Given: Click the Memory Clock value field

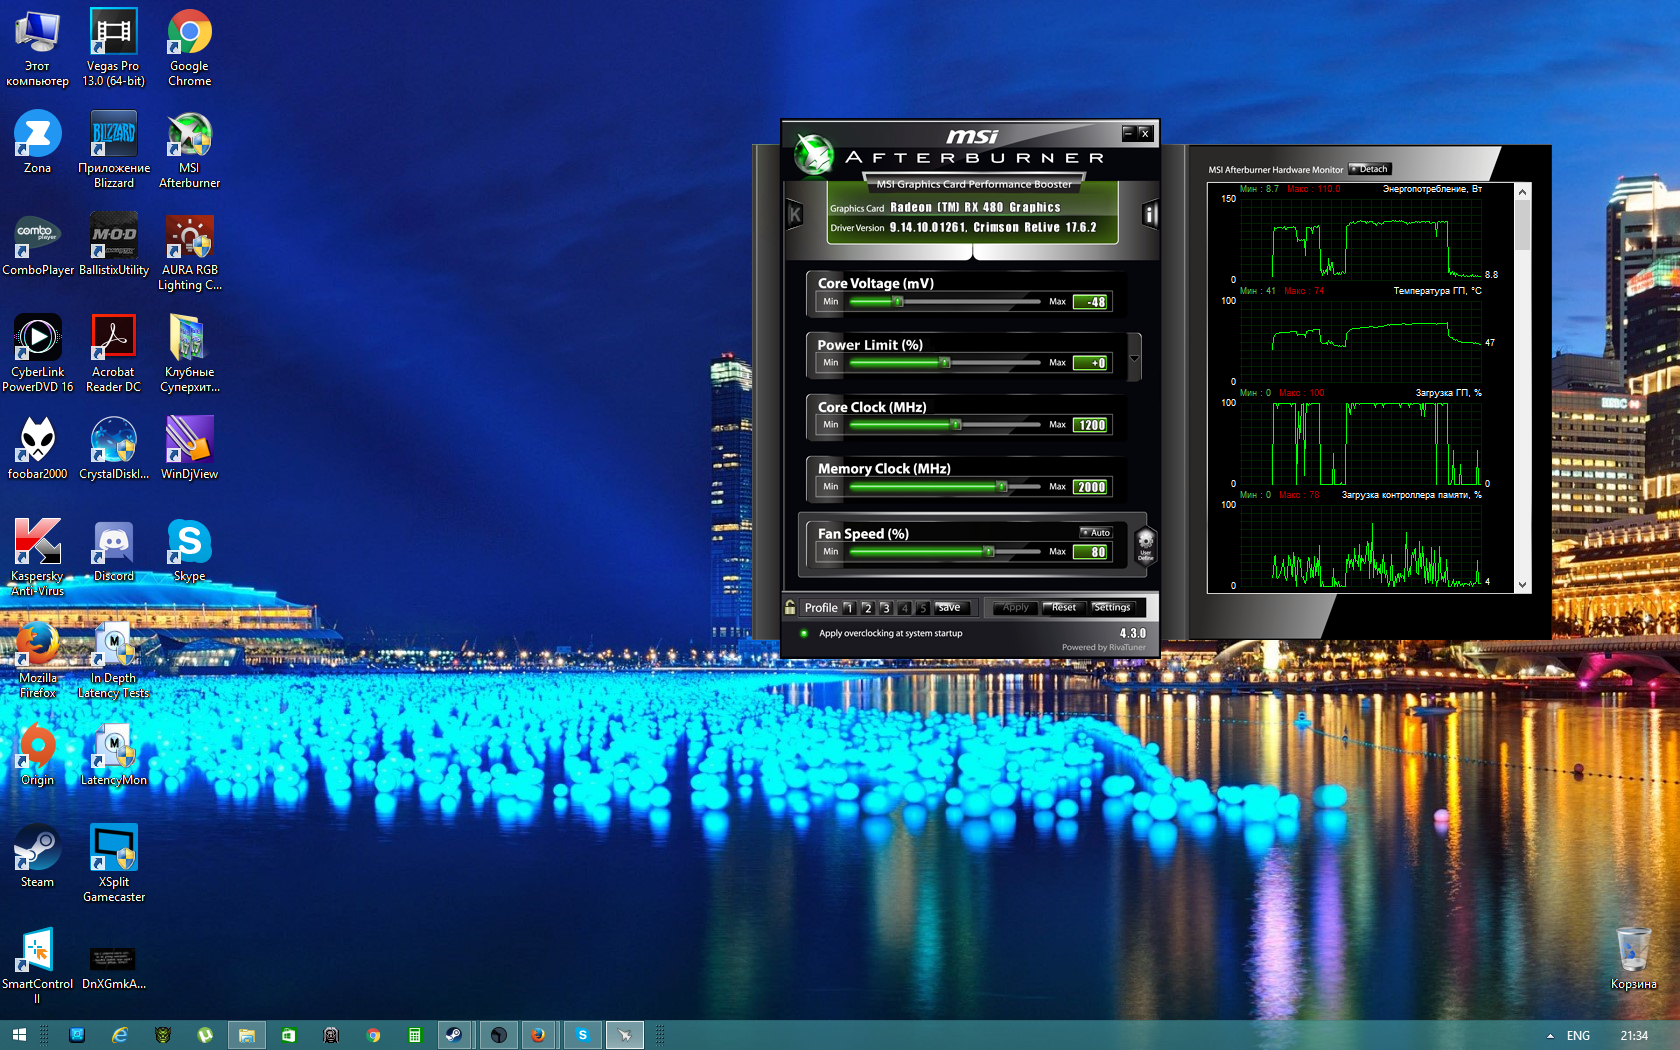Looking at the screenshot, I should [1090, 487].
